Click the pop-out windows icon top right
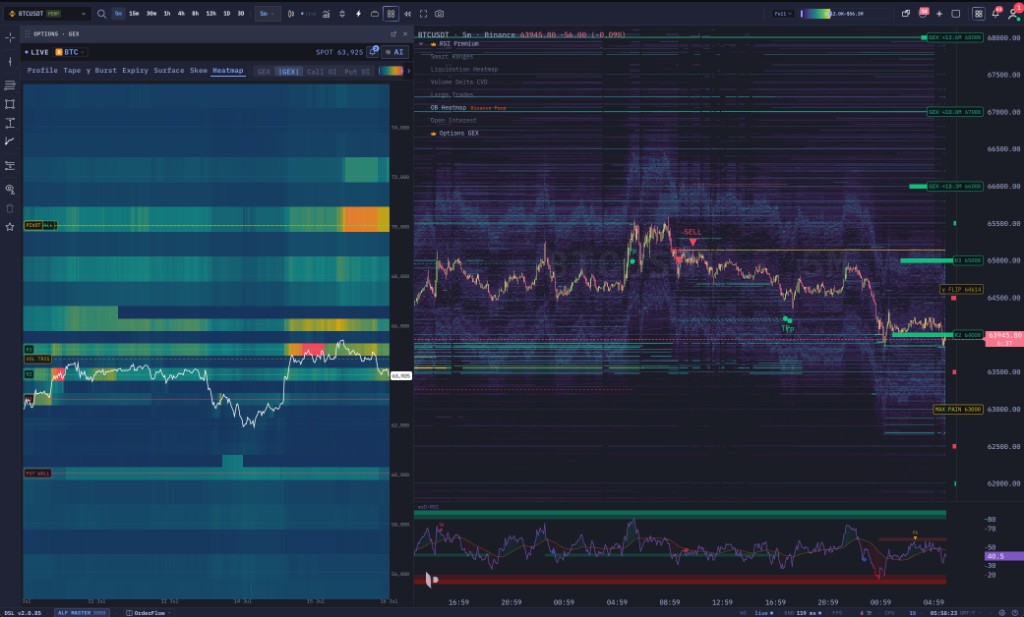This screenshot has height=617, width=1024. (906, 14)
